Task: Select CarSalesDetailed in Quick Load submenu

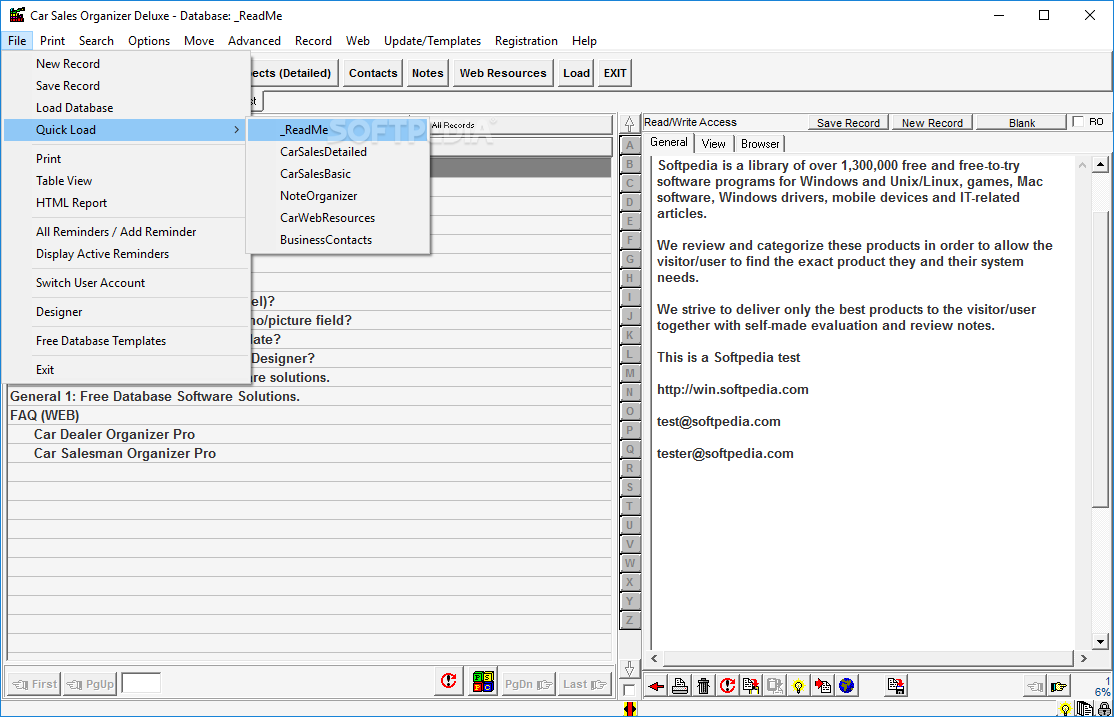Action: [338, 151]
